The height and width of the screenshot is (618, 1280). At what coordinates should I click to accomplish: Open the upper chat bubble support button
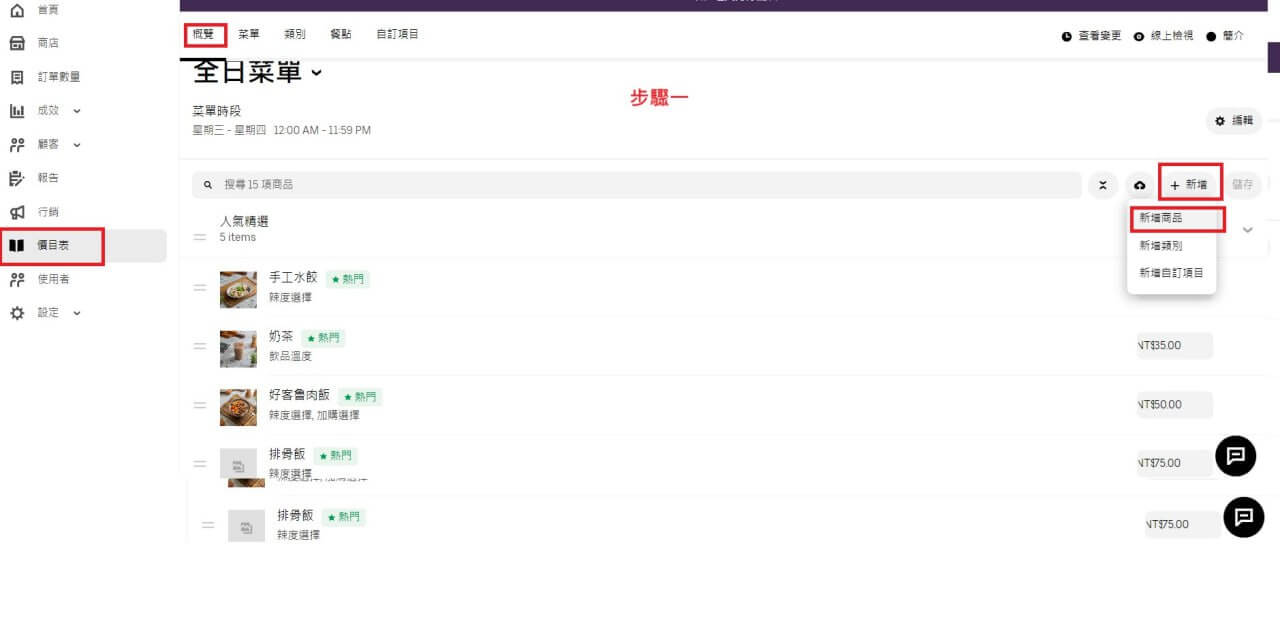pos(1235,456)
